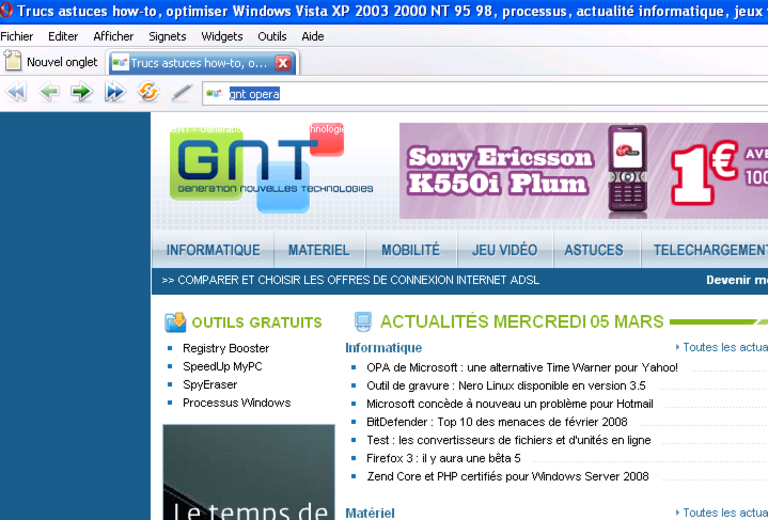Click the Le temps de advertisement image
The width and height of the screenshot is (768, 520).
[x=249, y=472]
